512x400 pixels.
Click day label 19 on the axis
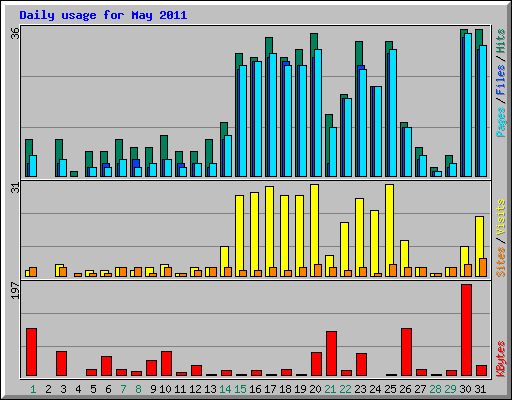point(300,389)
